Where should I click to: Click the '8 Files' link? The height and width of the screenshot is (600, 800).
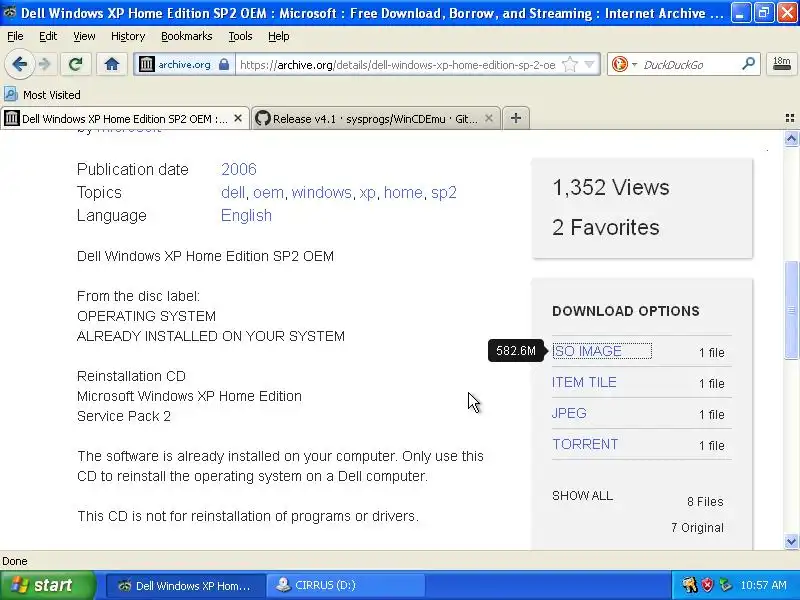click(705, 502)
